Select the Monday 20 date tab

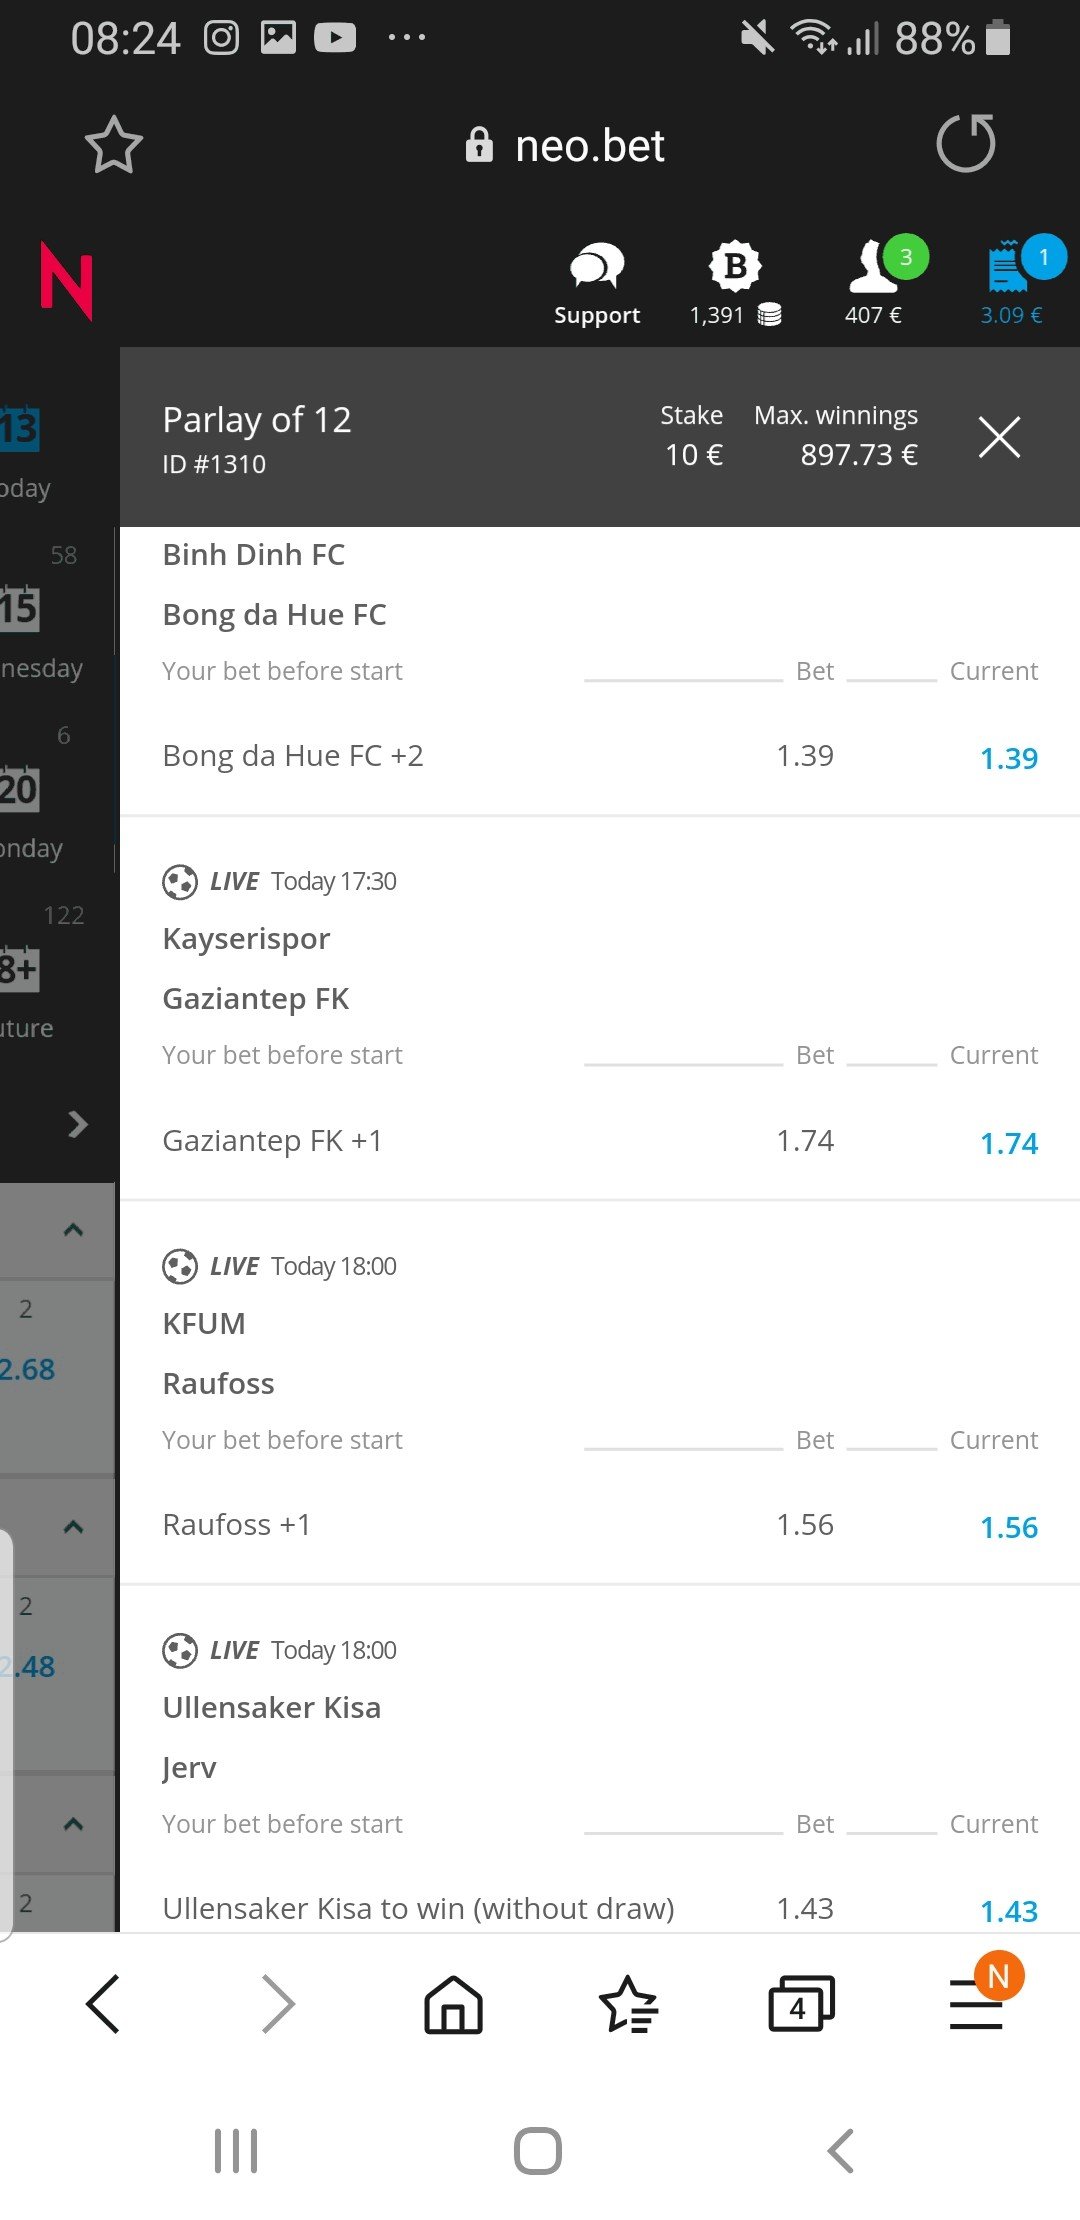(30, 810)
